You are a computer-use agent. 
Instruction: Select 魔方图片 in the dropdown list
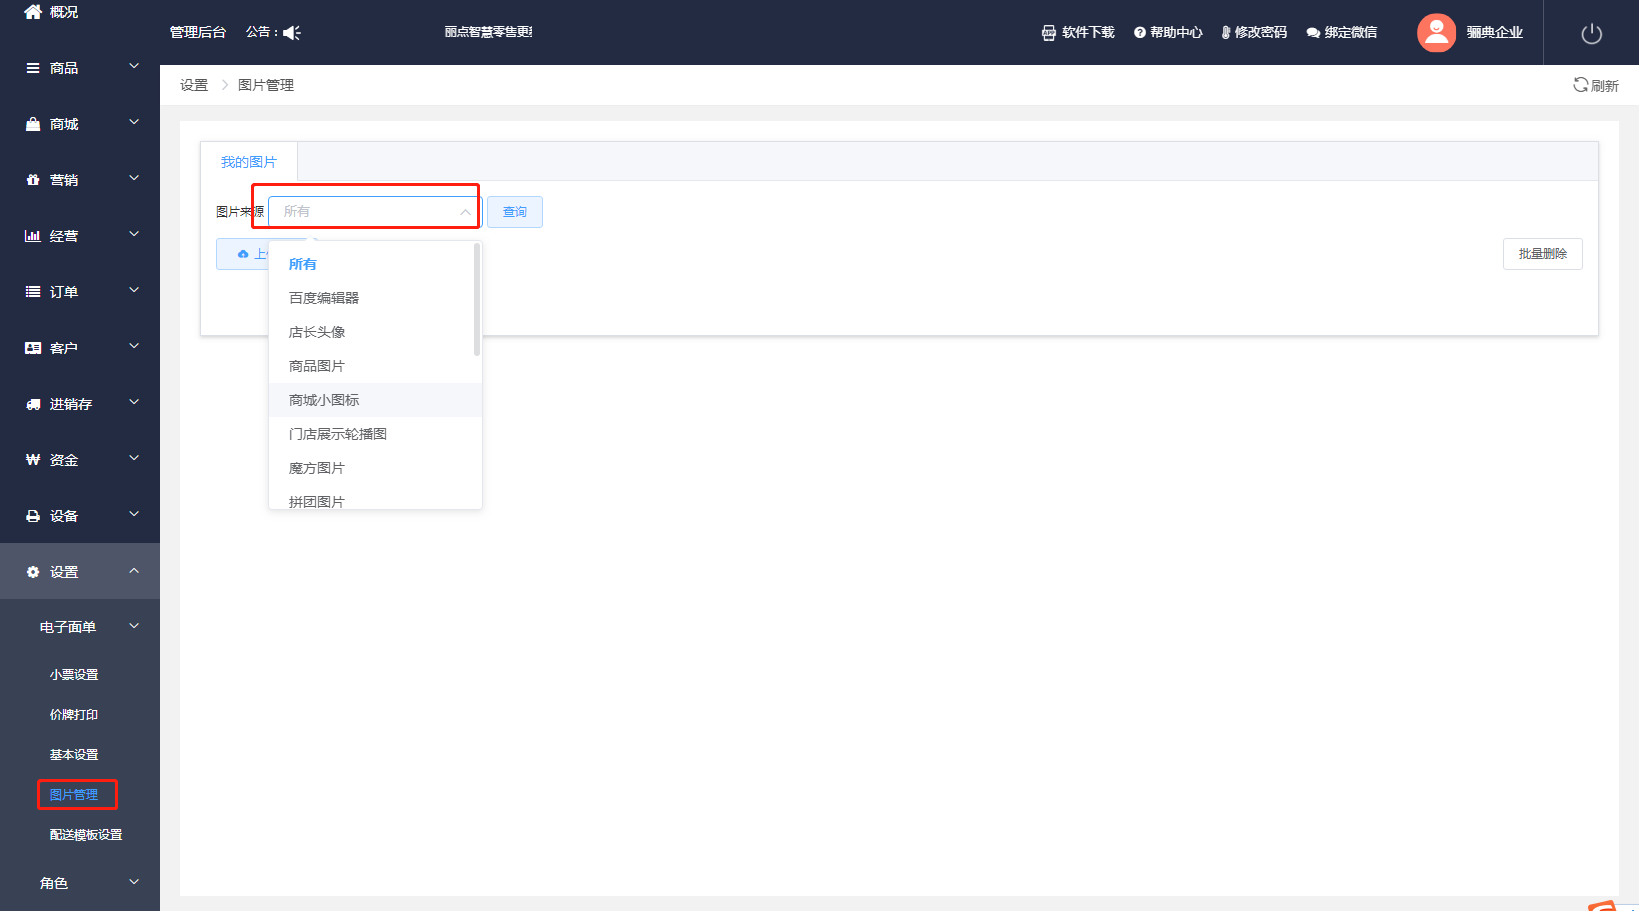tap(375, 468)
